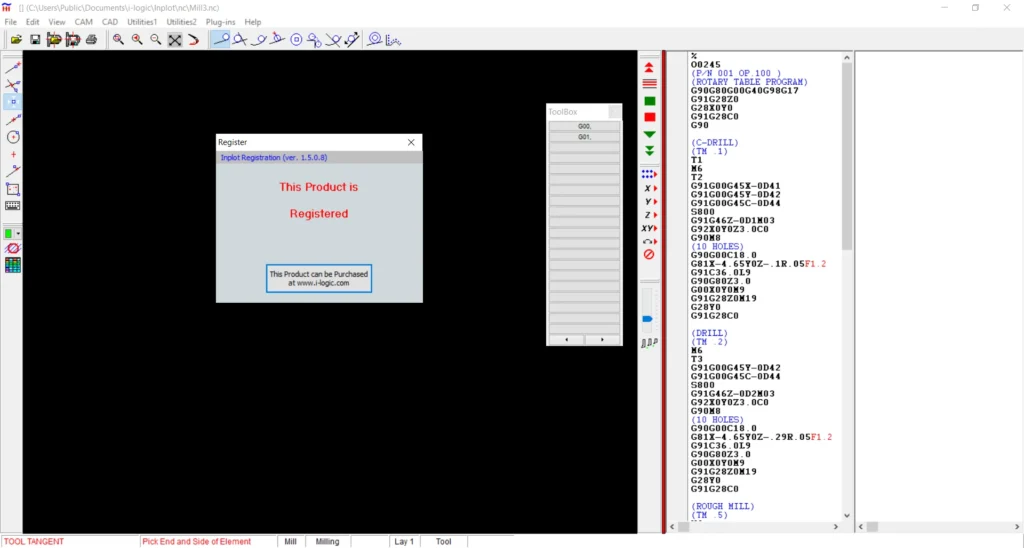The width and height of the screenshot is (1024, 548).
Task: Click the red curved arrow redraw icon
Action: [x=193, y=40]
